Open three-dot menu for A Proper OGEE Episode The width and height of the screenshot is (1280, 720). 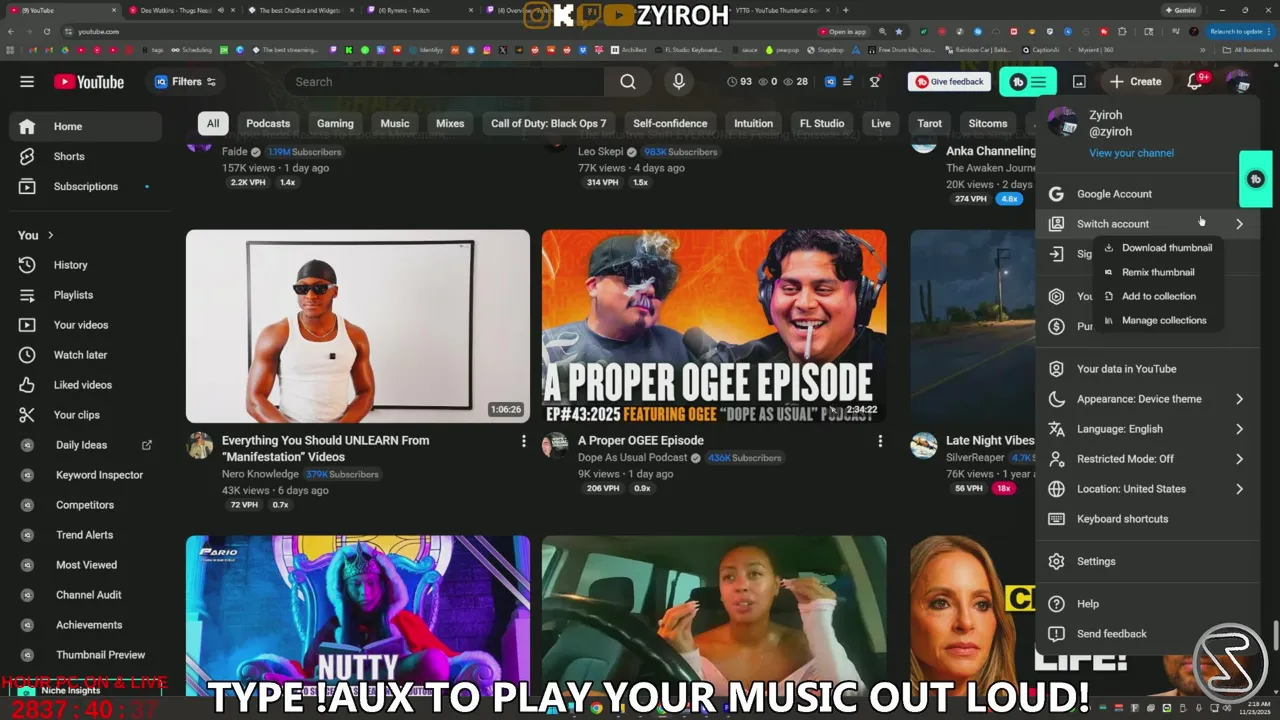(x=879, y=441)
